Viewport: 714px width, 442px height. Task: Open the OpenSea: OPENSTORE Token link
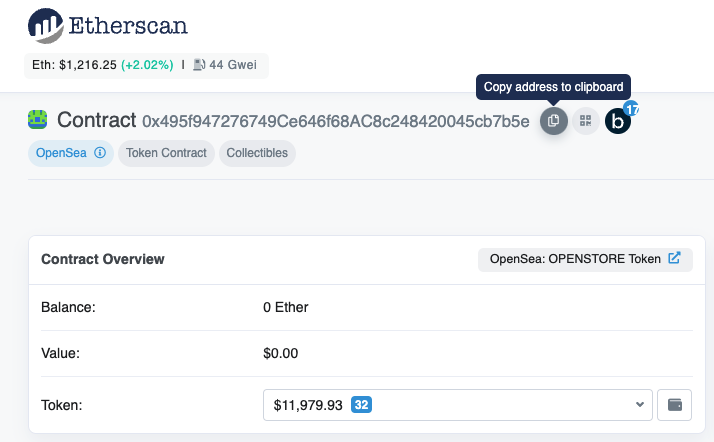tap(575, 259)
